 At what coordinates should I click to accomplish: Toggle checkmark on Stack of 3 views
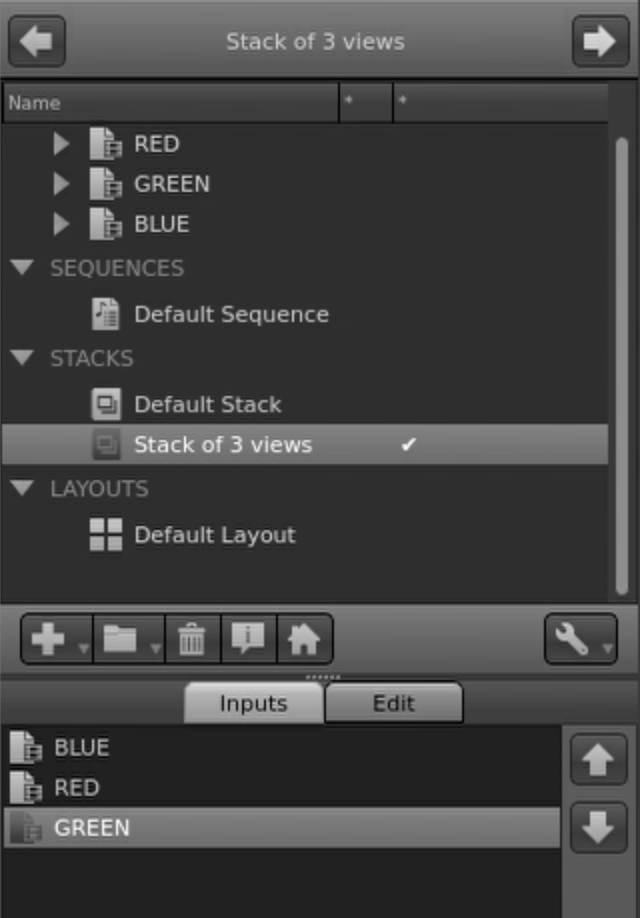pos(408,445)
